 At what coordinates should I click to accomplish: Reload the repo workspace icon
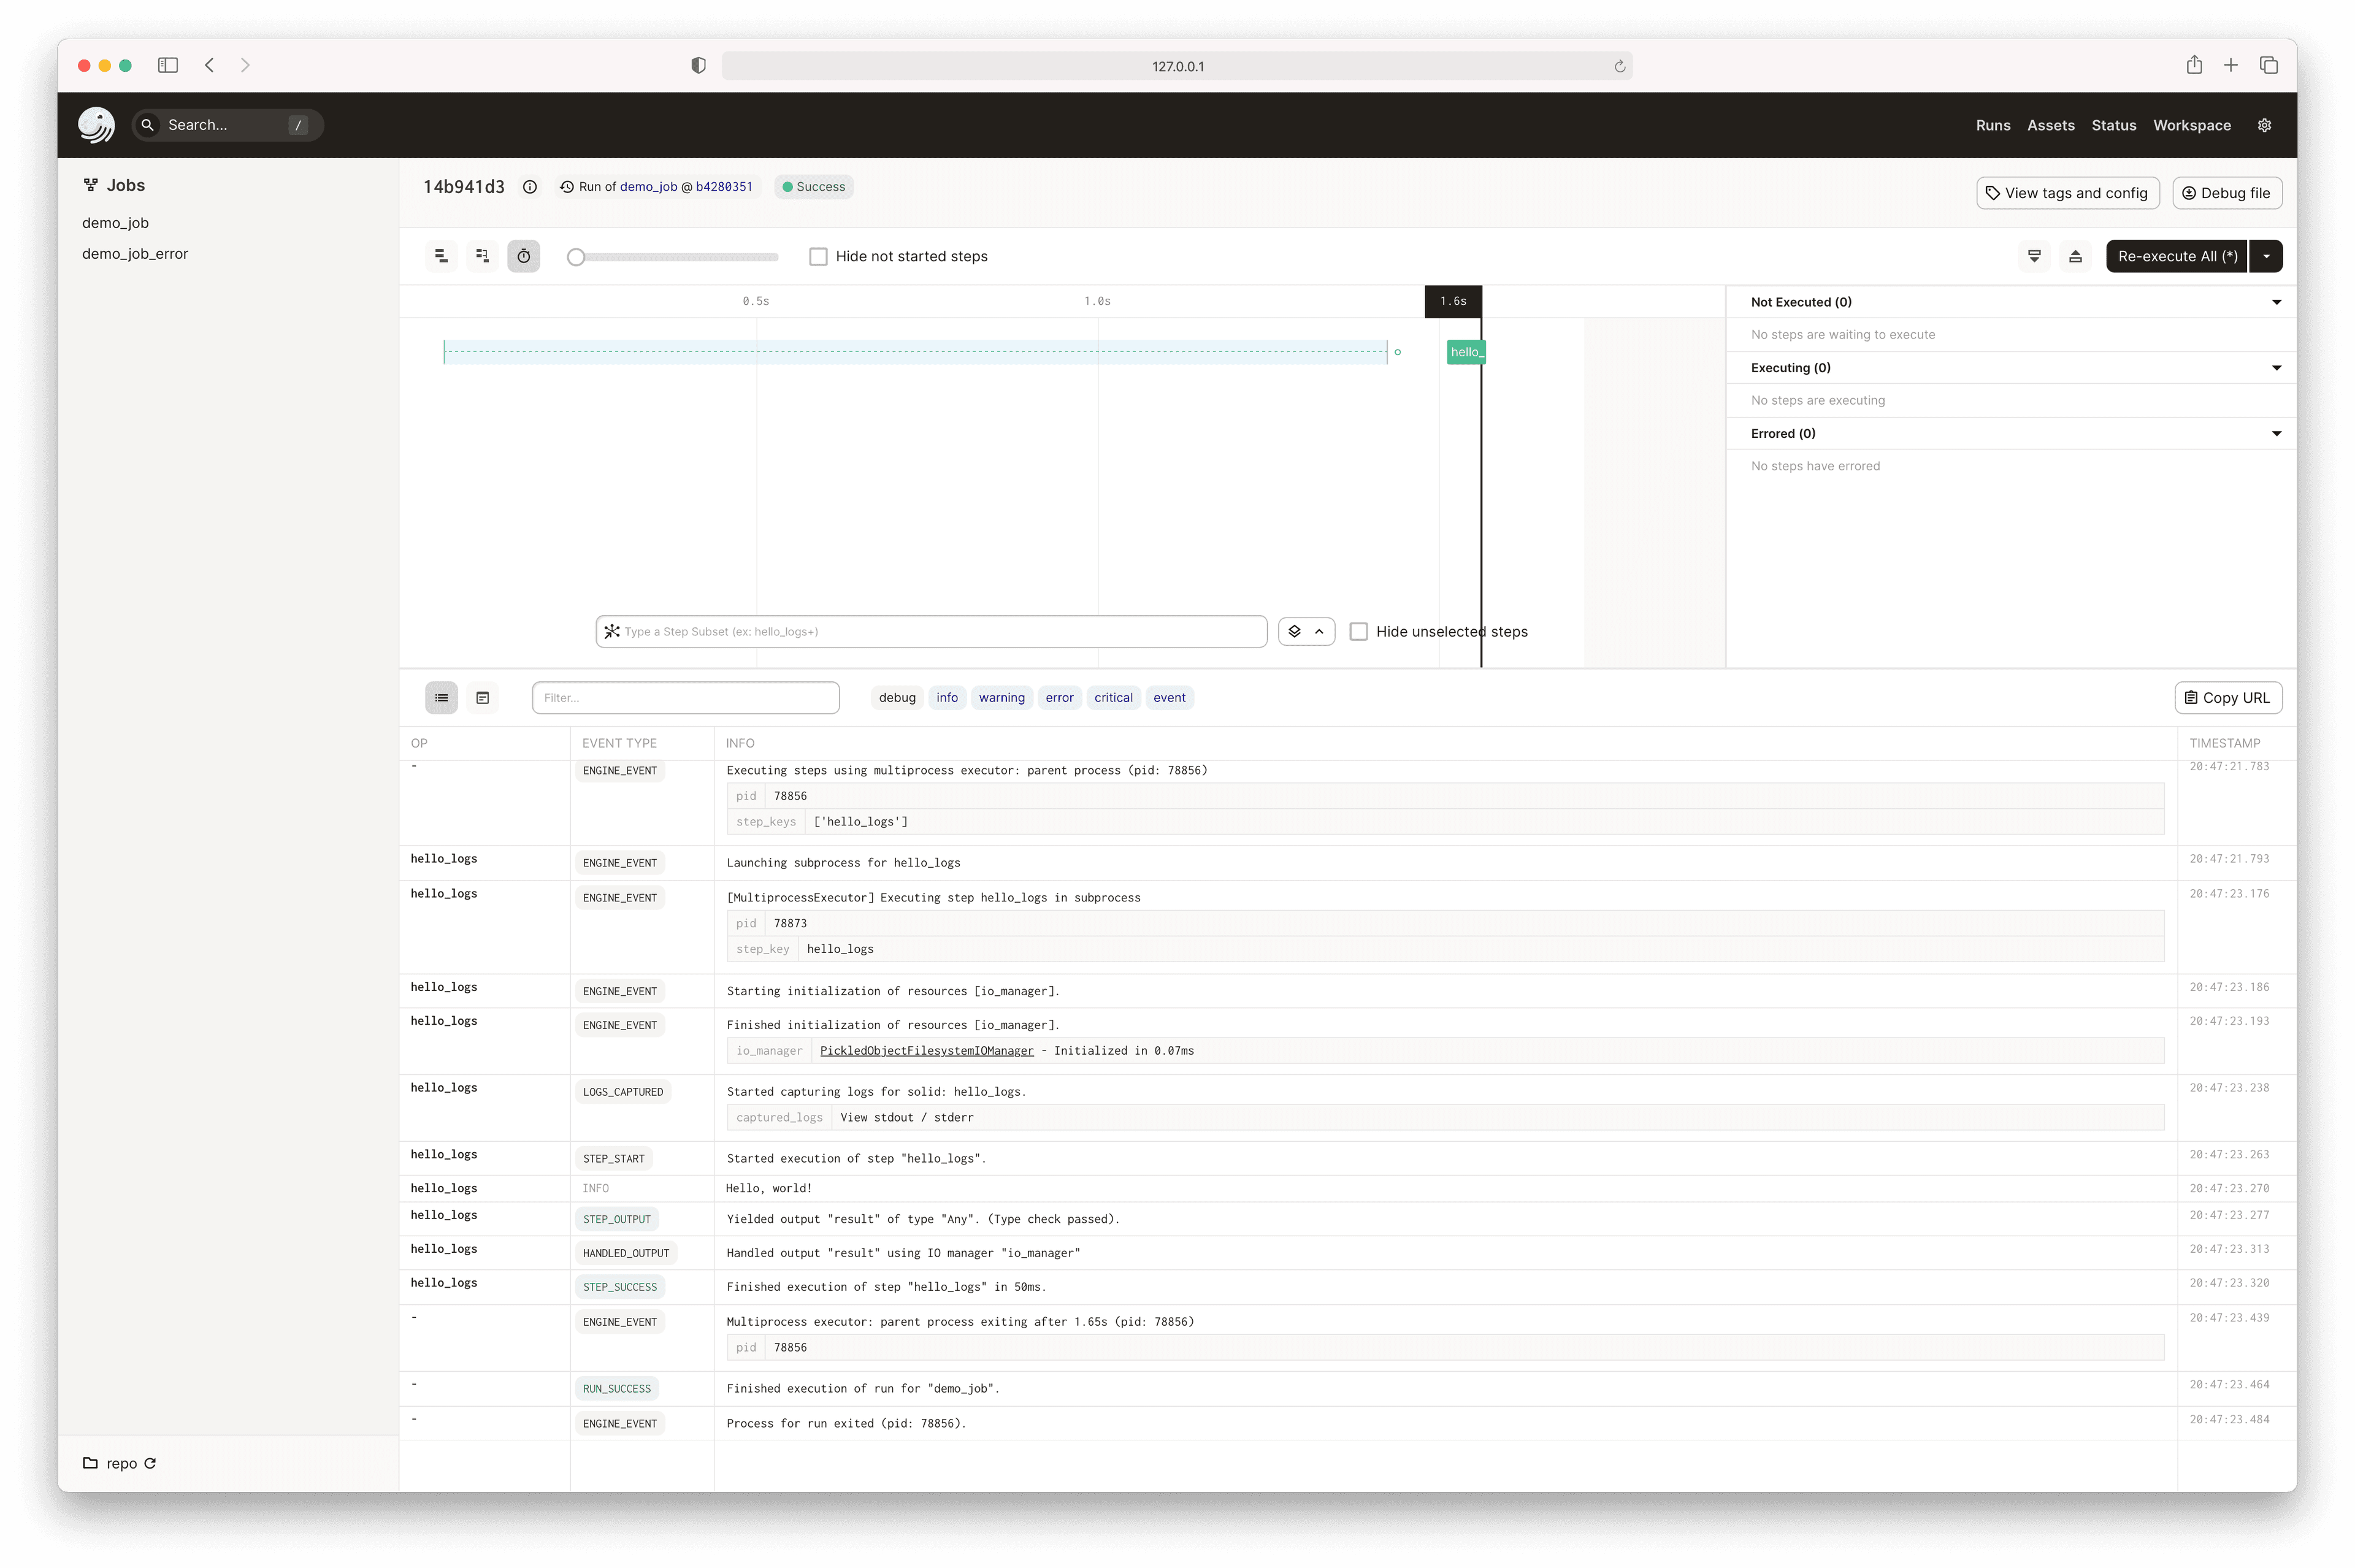150,1463
